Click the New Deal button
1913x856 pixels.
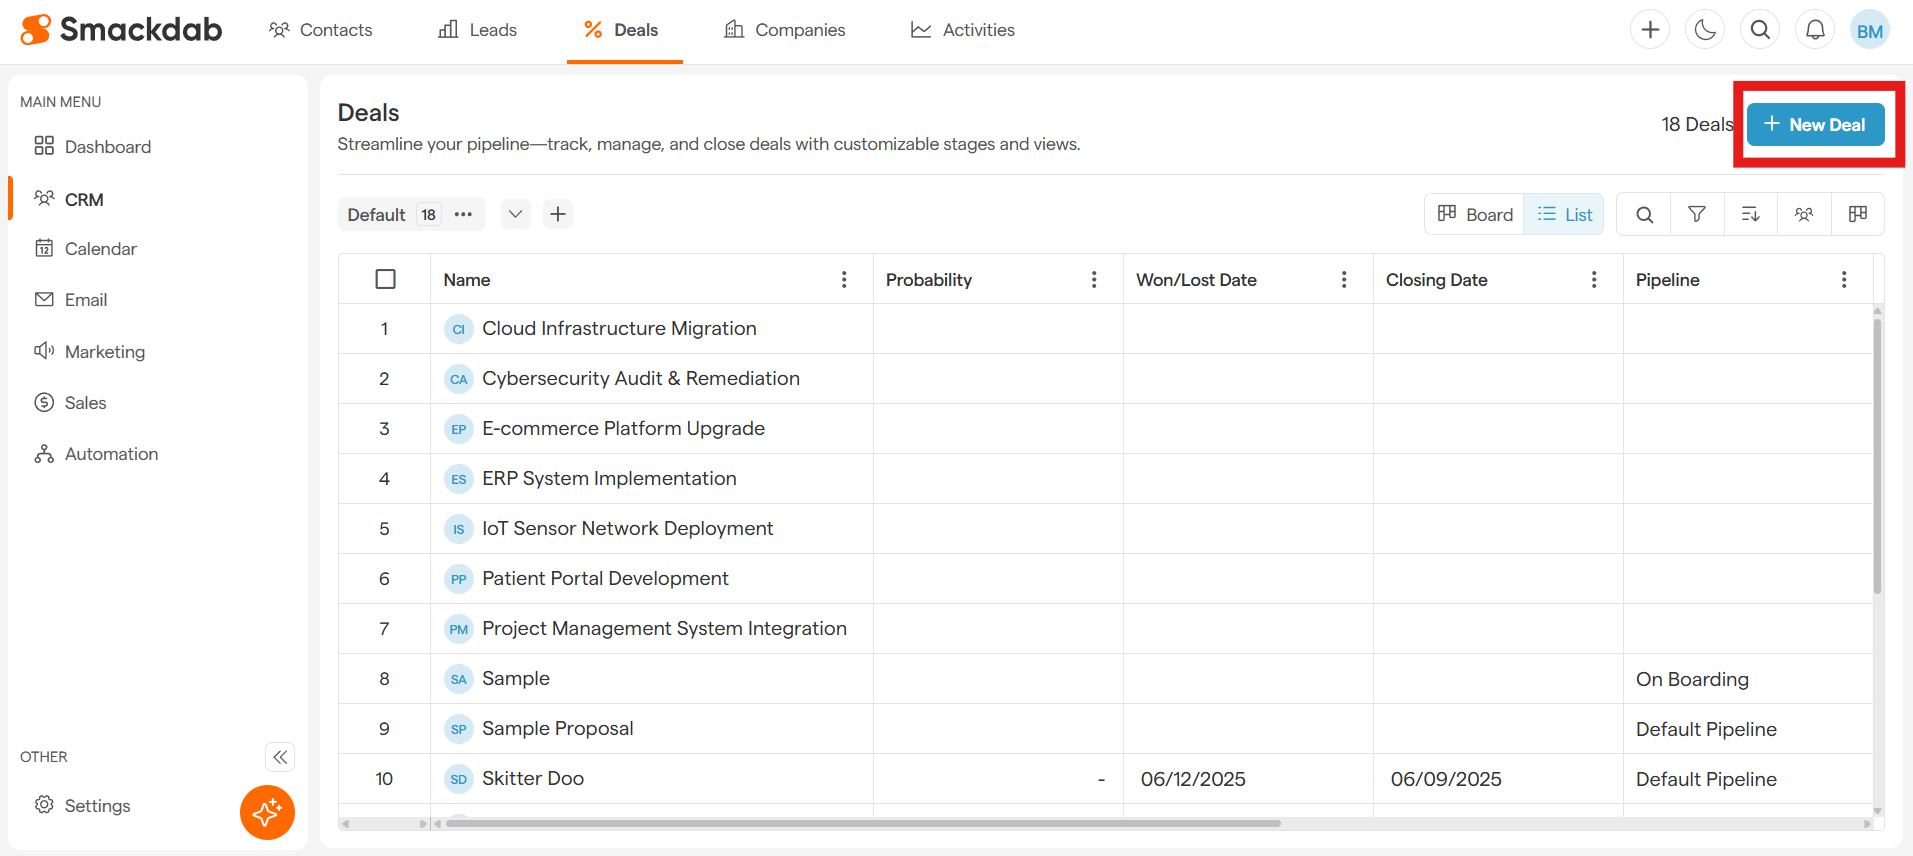pos(1815,125)
